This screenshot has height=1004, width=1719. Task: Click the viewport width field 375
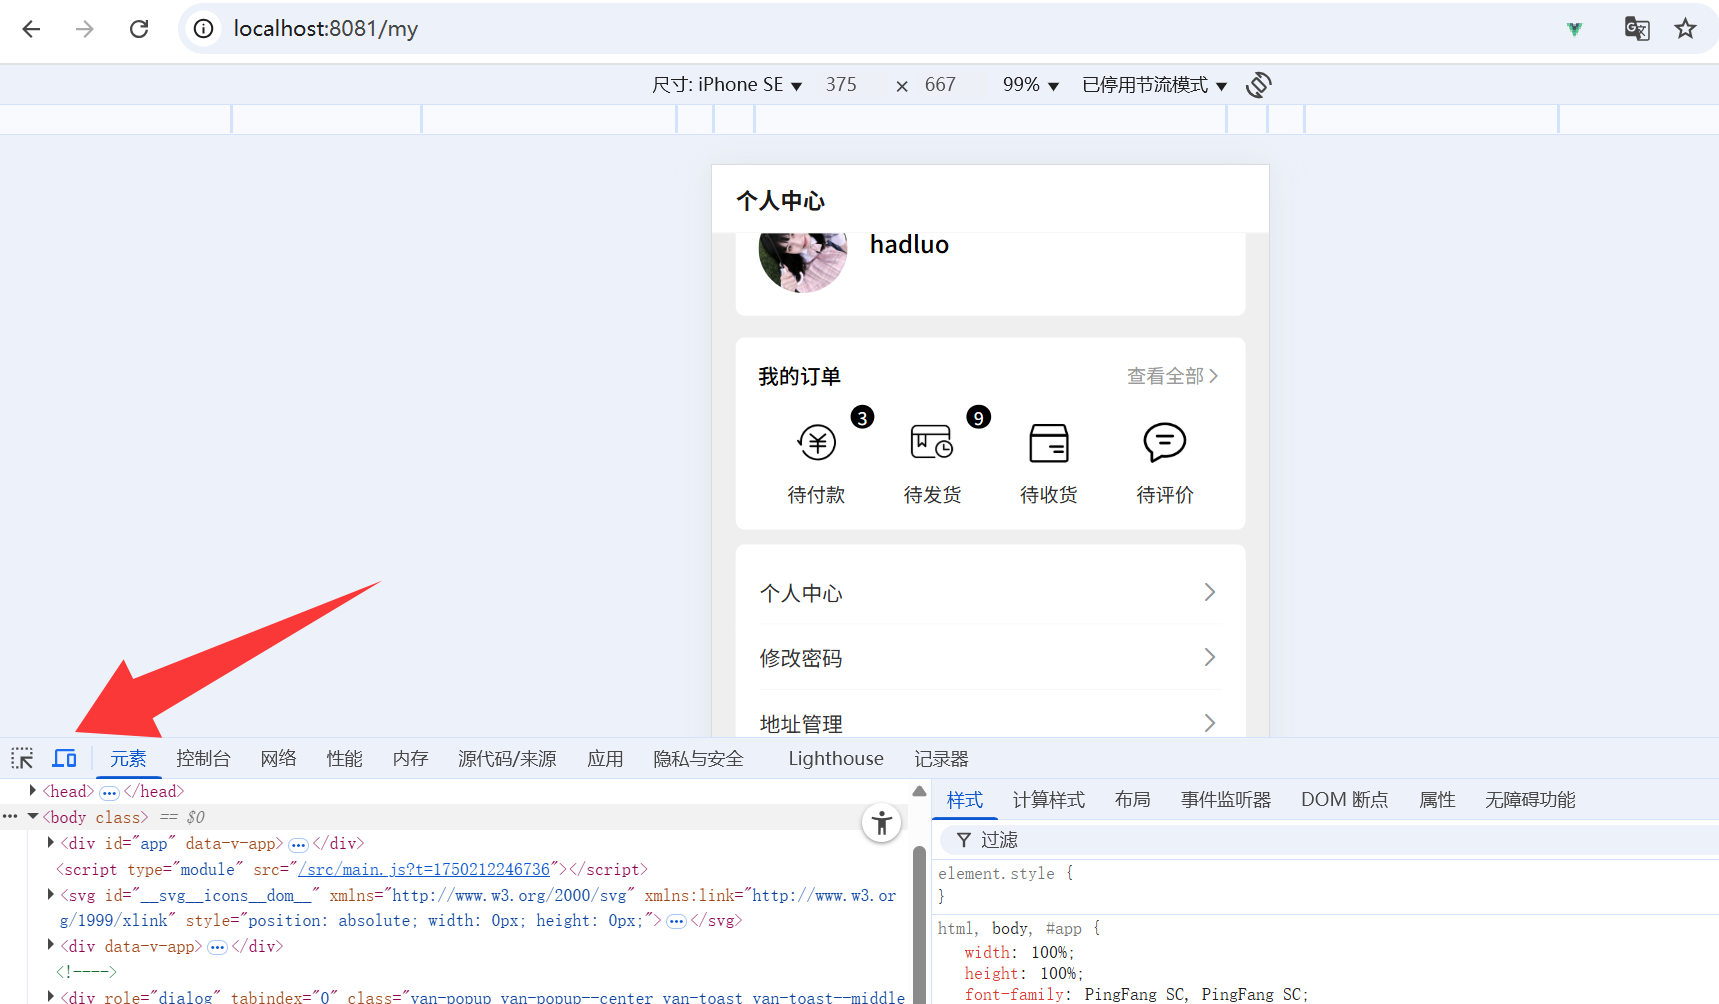841,85
